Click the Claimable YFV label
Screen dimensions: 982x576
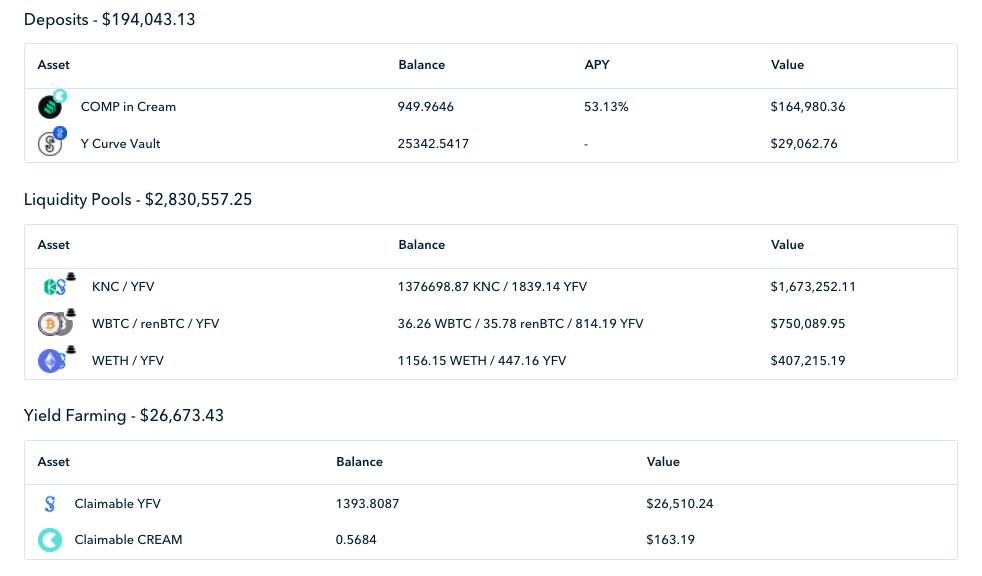117,503
